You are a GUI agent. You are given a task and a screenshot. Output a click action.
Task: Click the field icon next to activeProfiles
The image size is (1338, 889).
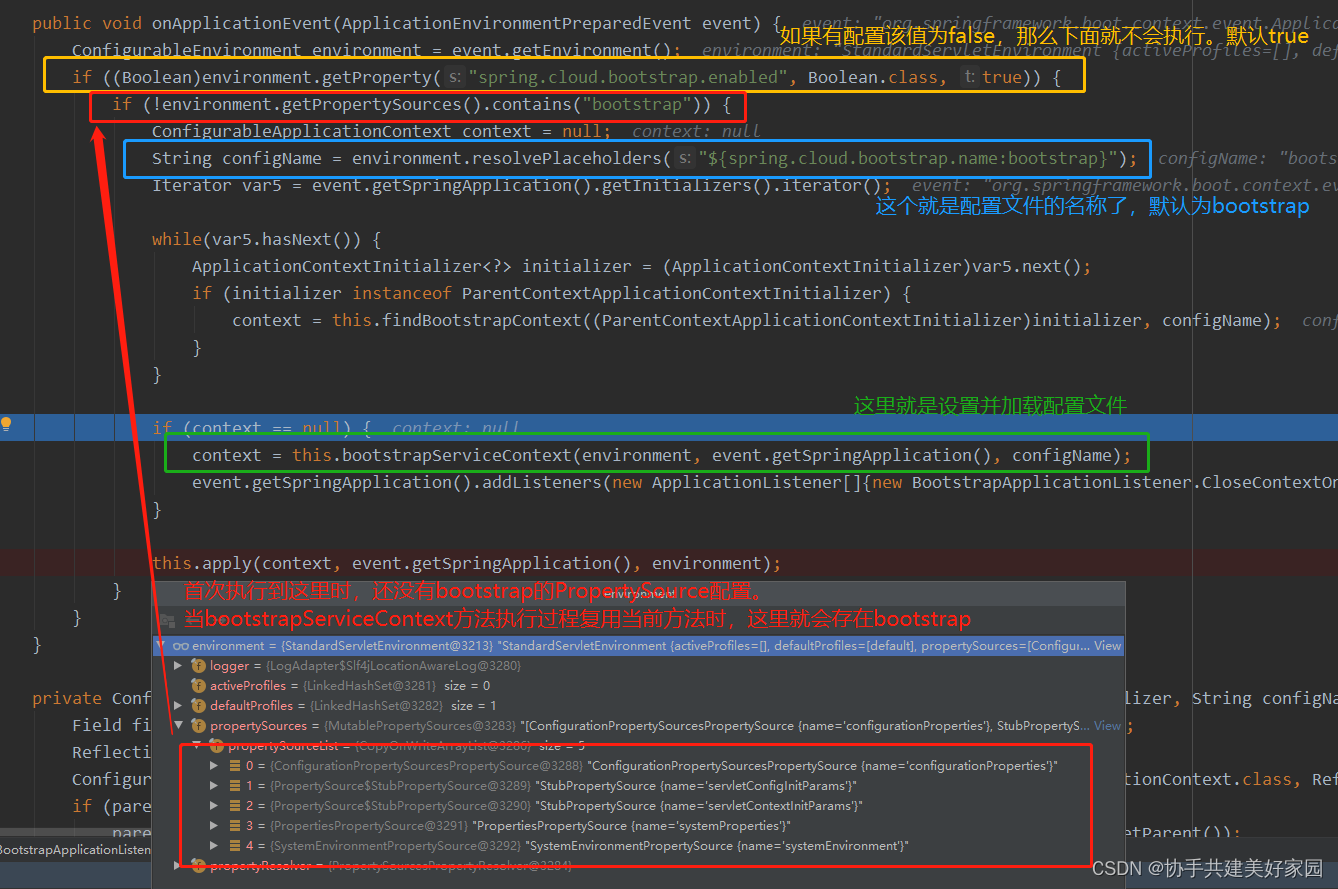(x=198, y=686)
